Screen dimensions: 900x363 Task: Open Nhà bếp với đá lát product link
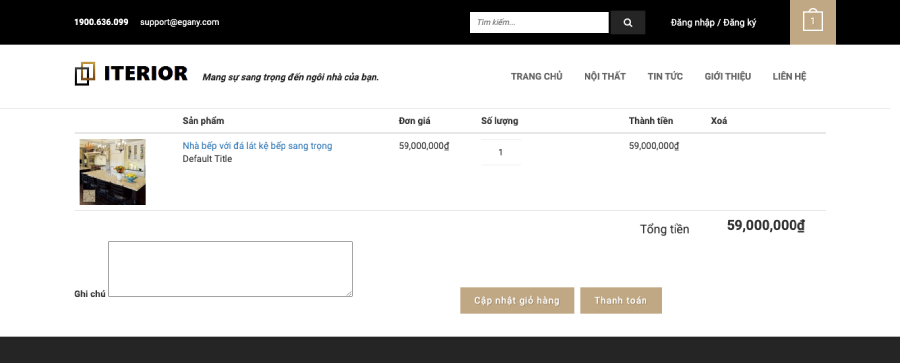pos(257,146)
